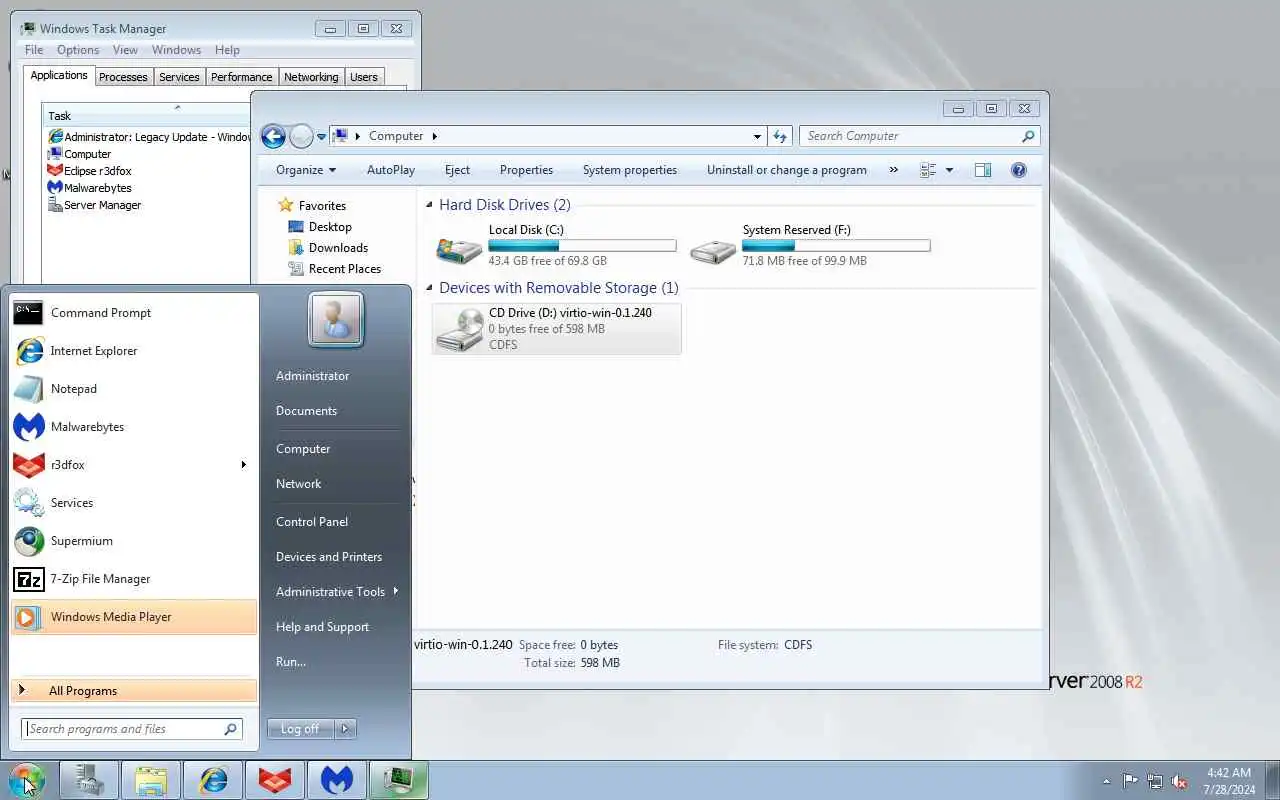Viewport: 1280px width, 800px height.
Task: Collapse Devices with Removable Storage group
Action: tap(429, 288)
